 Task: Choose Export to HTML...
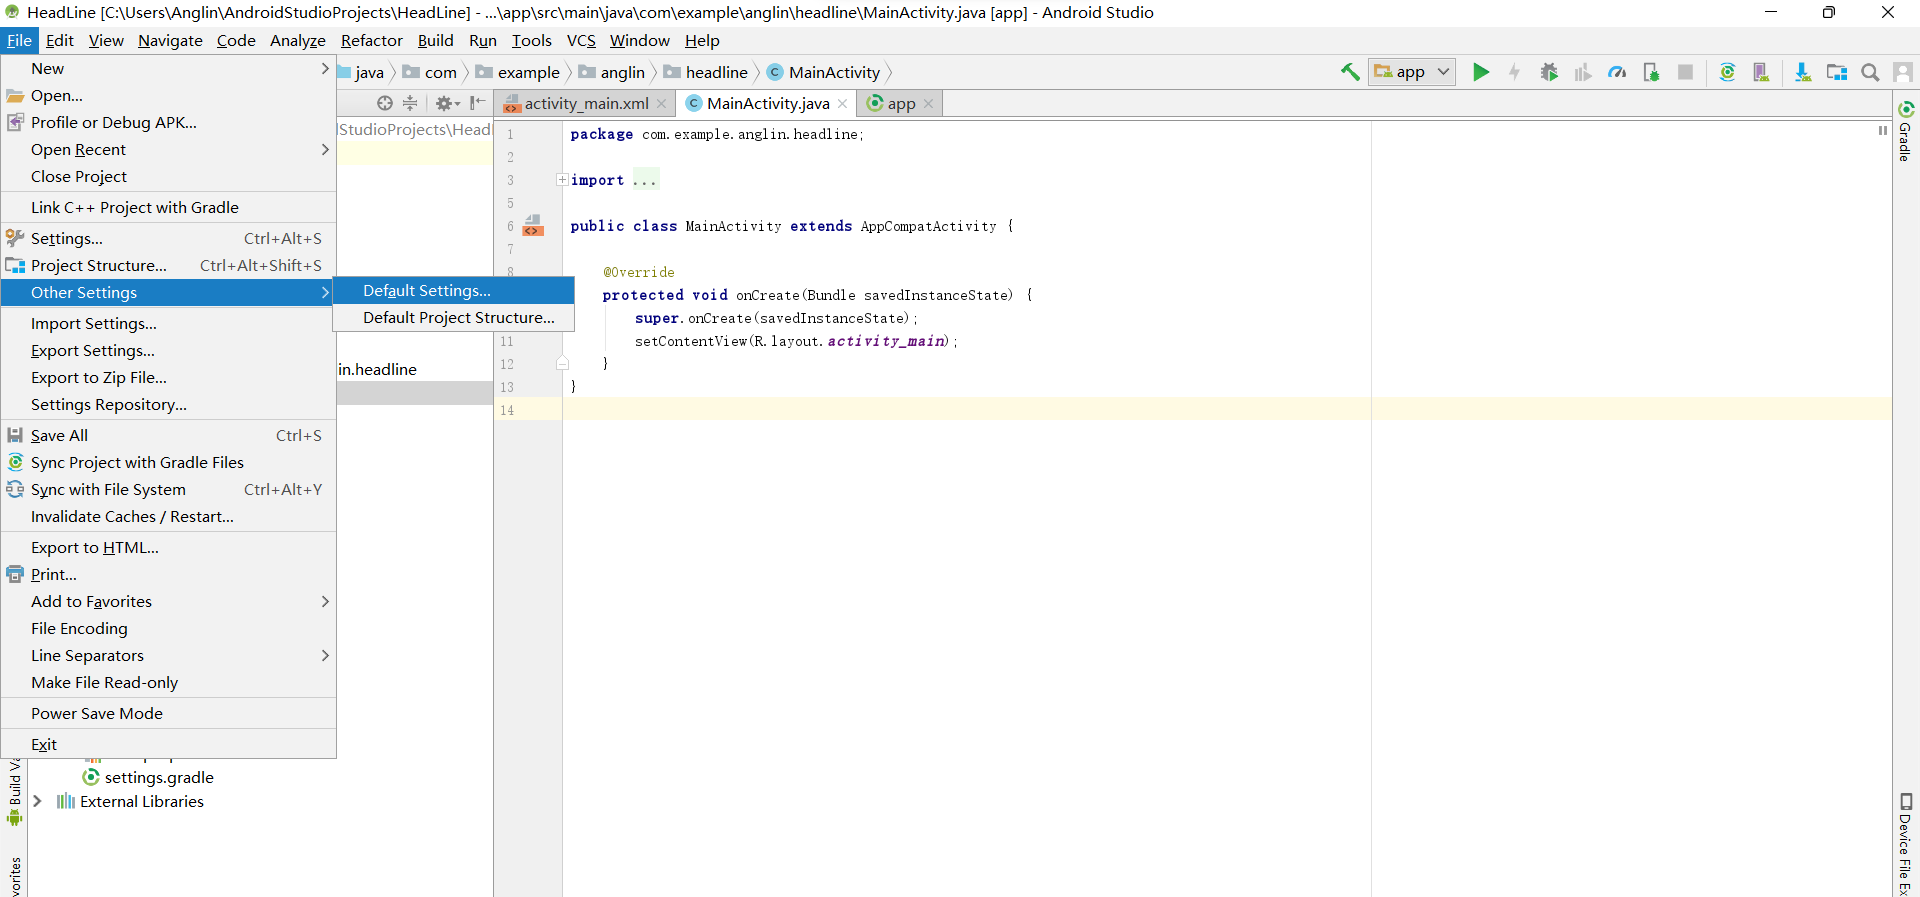point(168,547)
